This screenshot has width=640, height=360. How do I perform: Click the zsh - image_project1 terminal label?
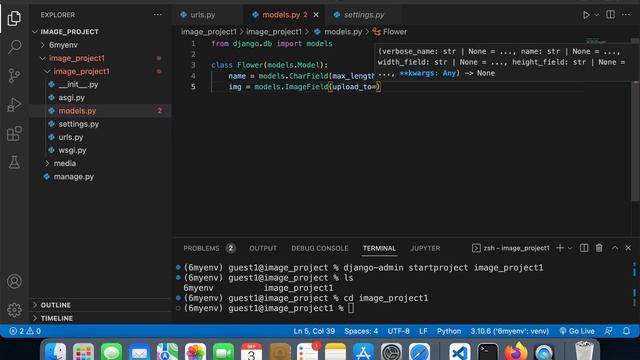[511, 248]
